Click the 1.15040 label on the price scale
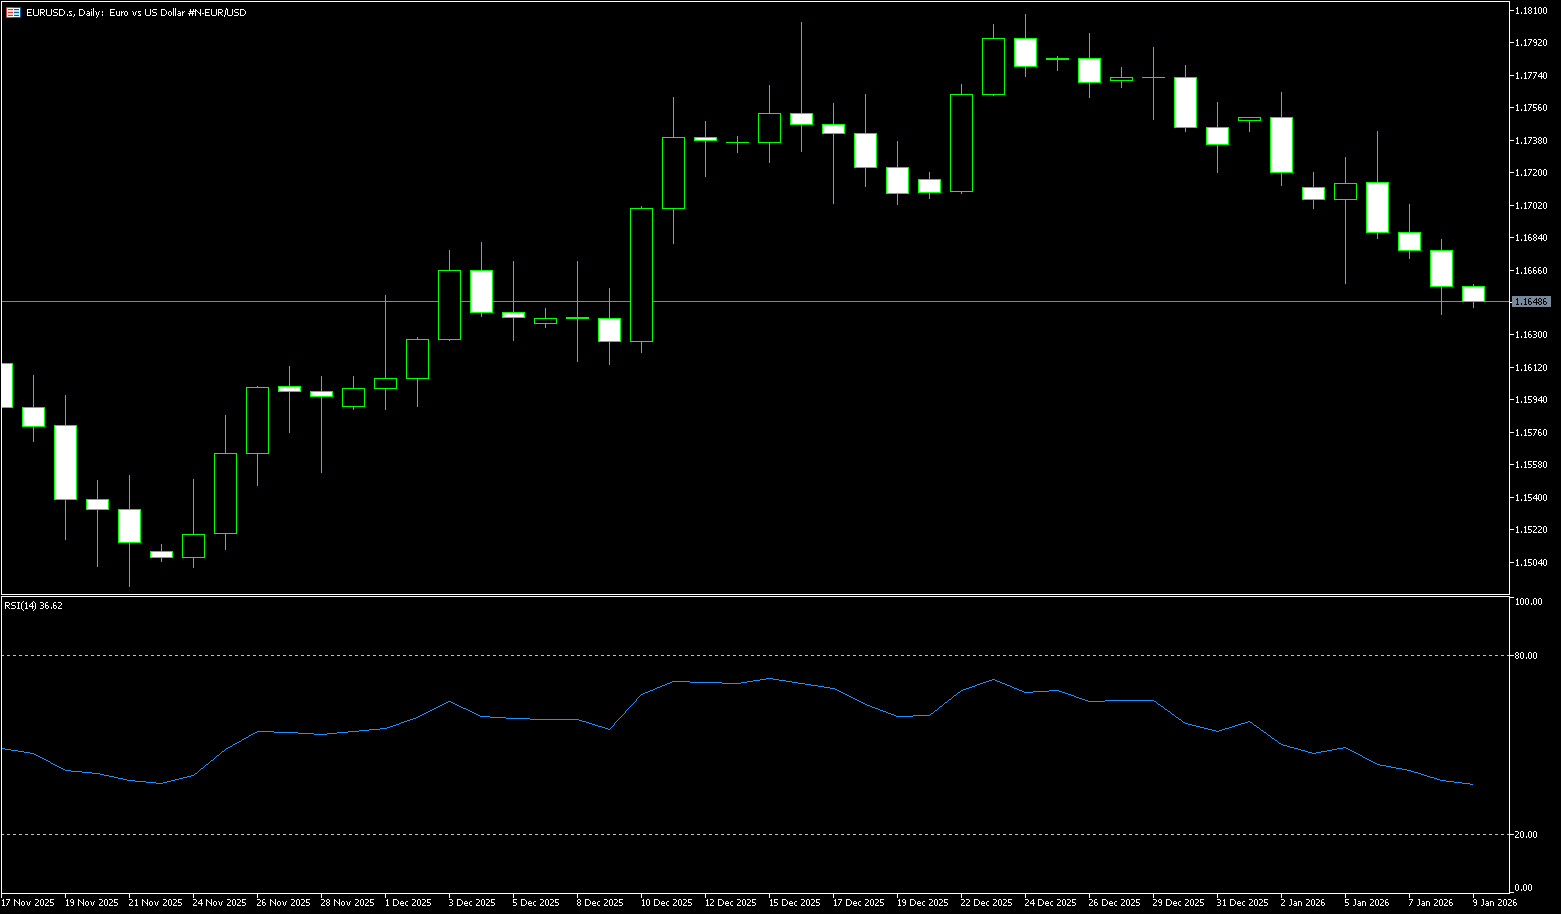The image size is (1561, 914). point(1532,563)
